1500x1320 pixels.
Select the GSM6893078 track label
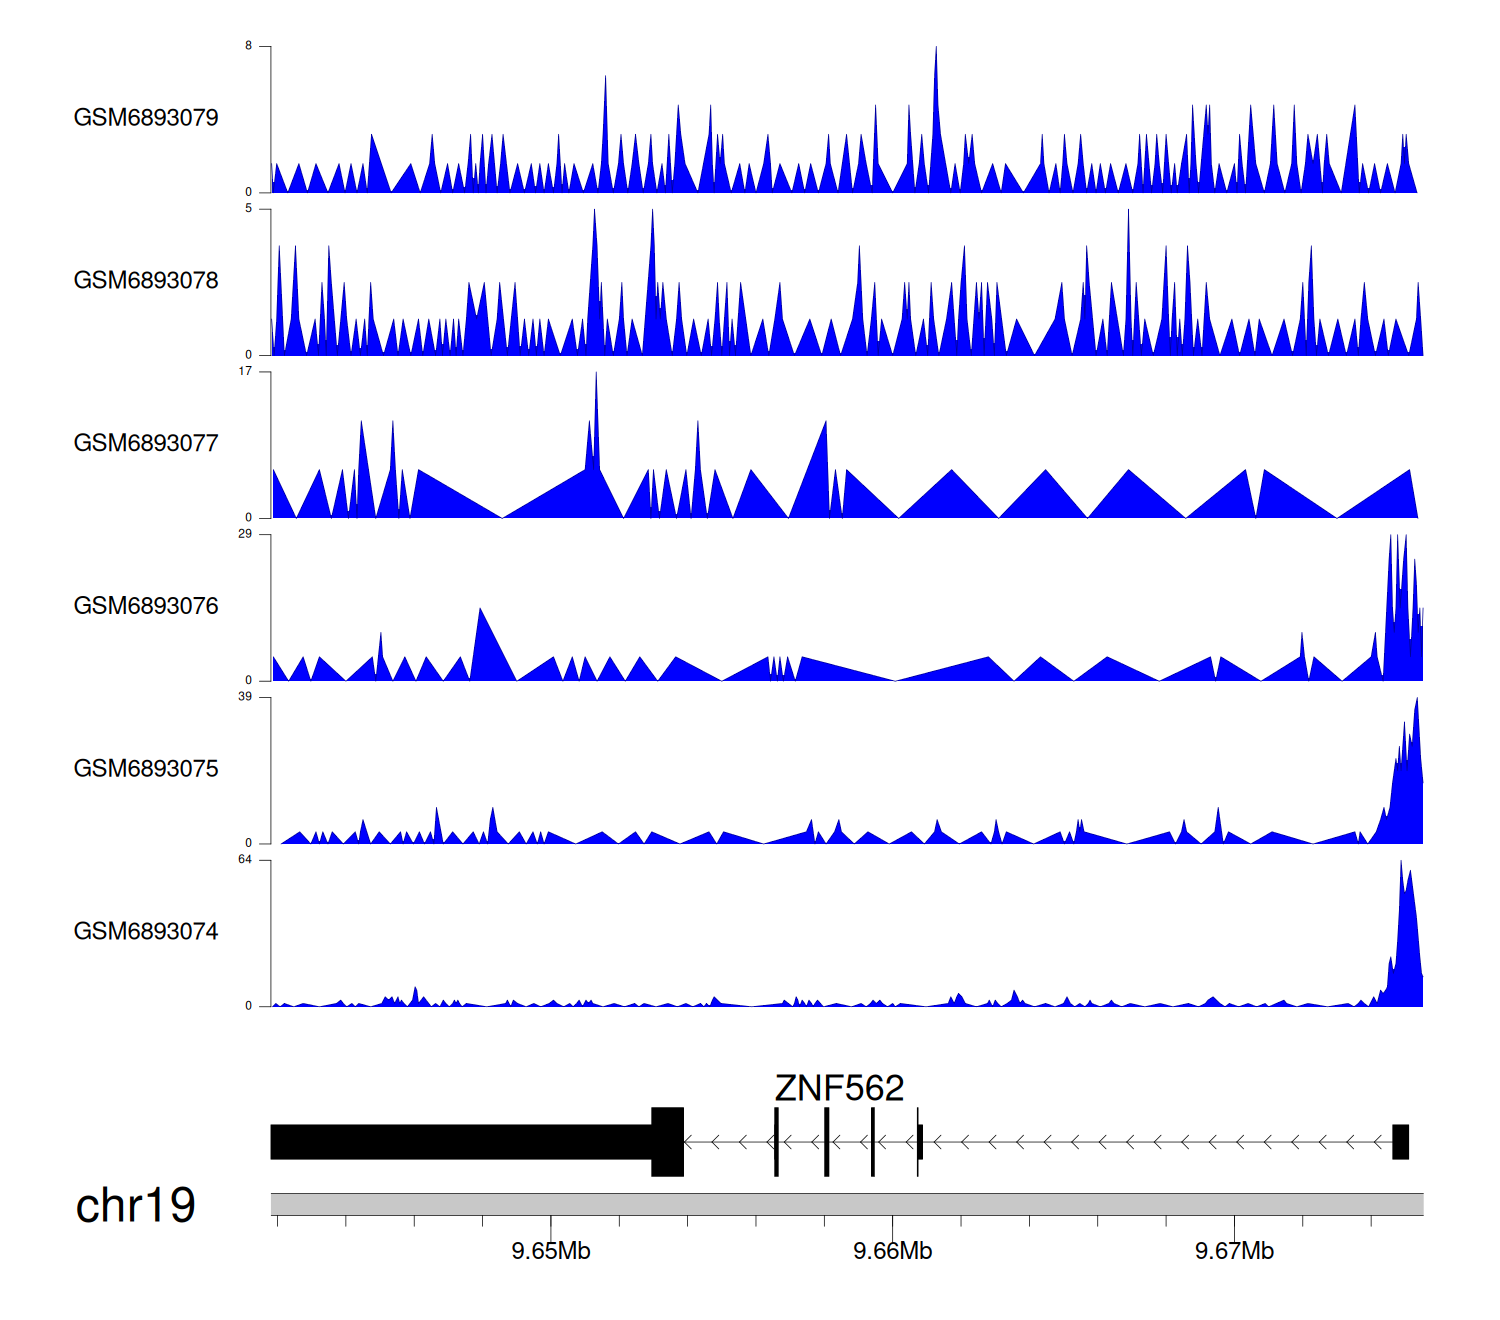pyautogui.click(x=146, y=281)
